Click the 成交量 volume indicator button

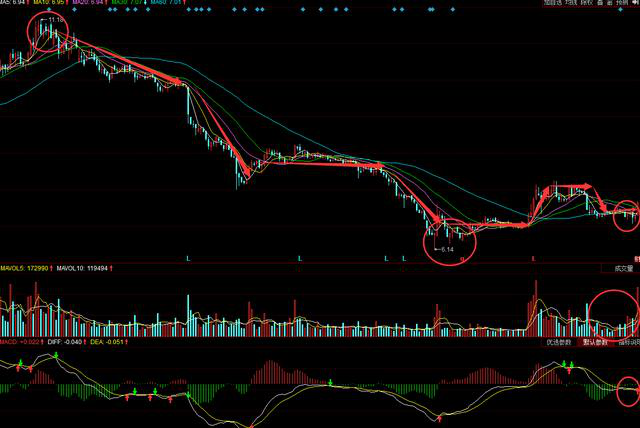click(x=618, y=268)
